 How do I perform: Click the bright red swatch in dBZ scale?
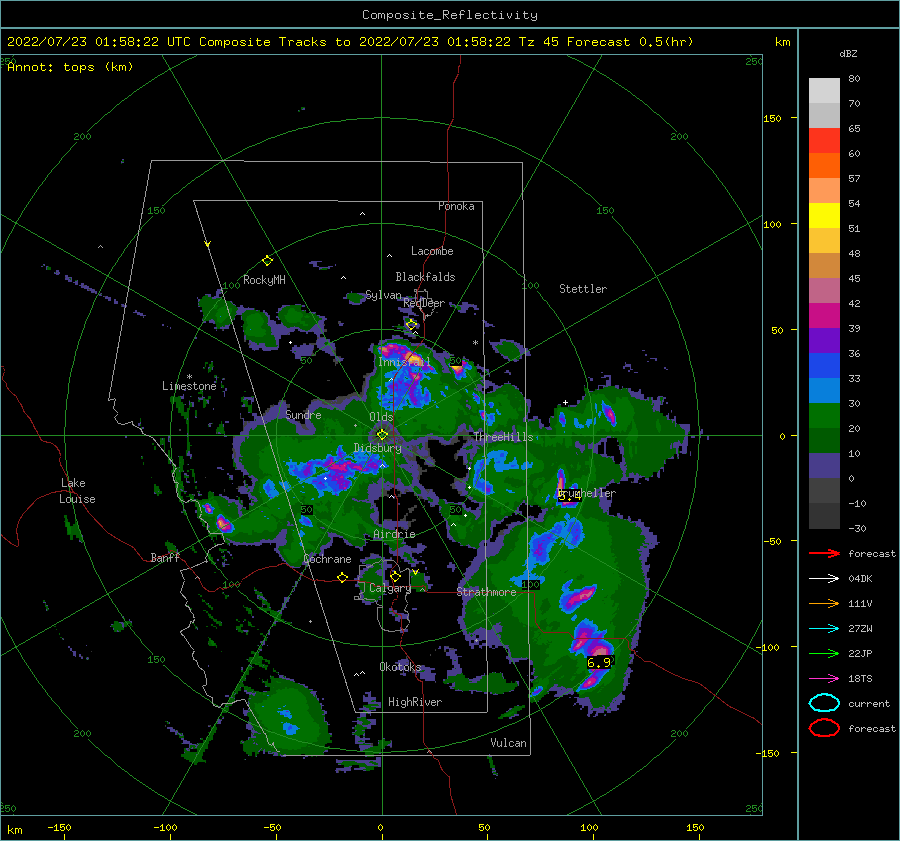[x=824, y=141]
